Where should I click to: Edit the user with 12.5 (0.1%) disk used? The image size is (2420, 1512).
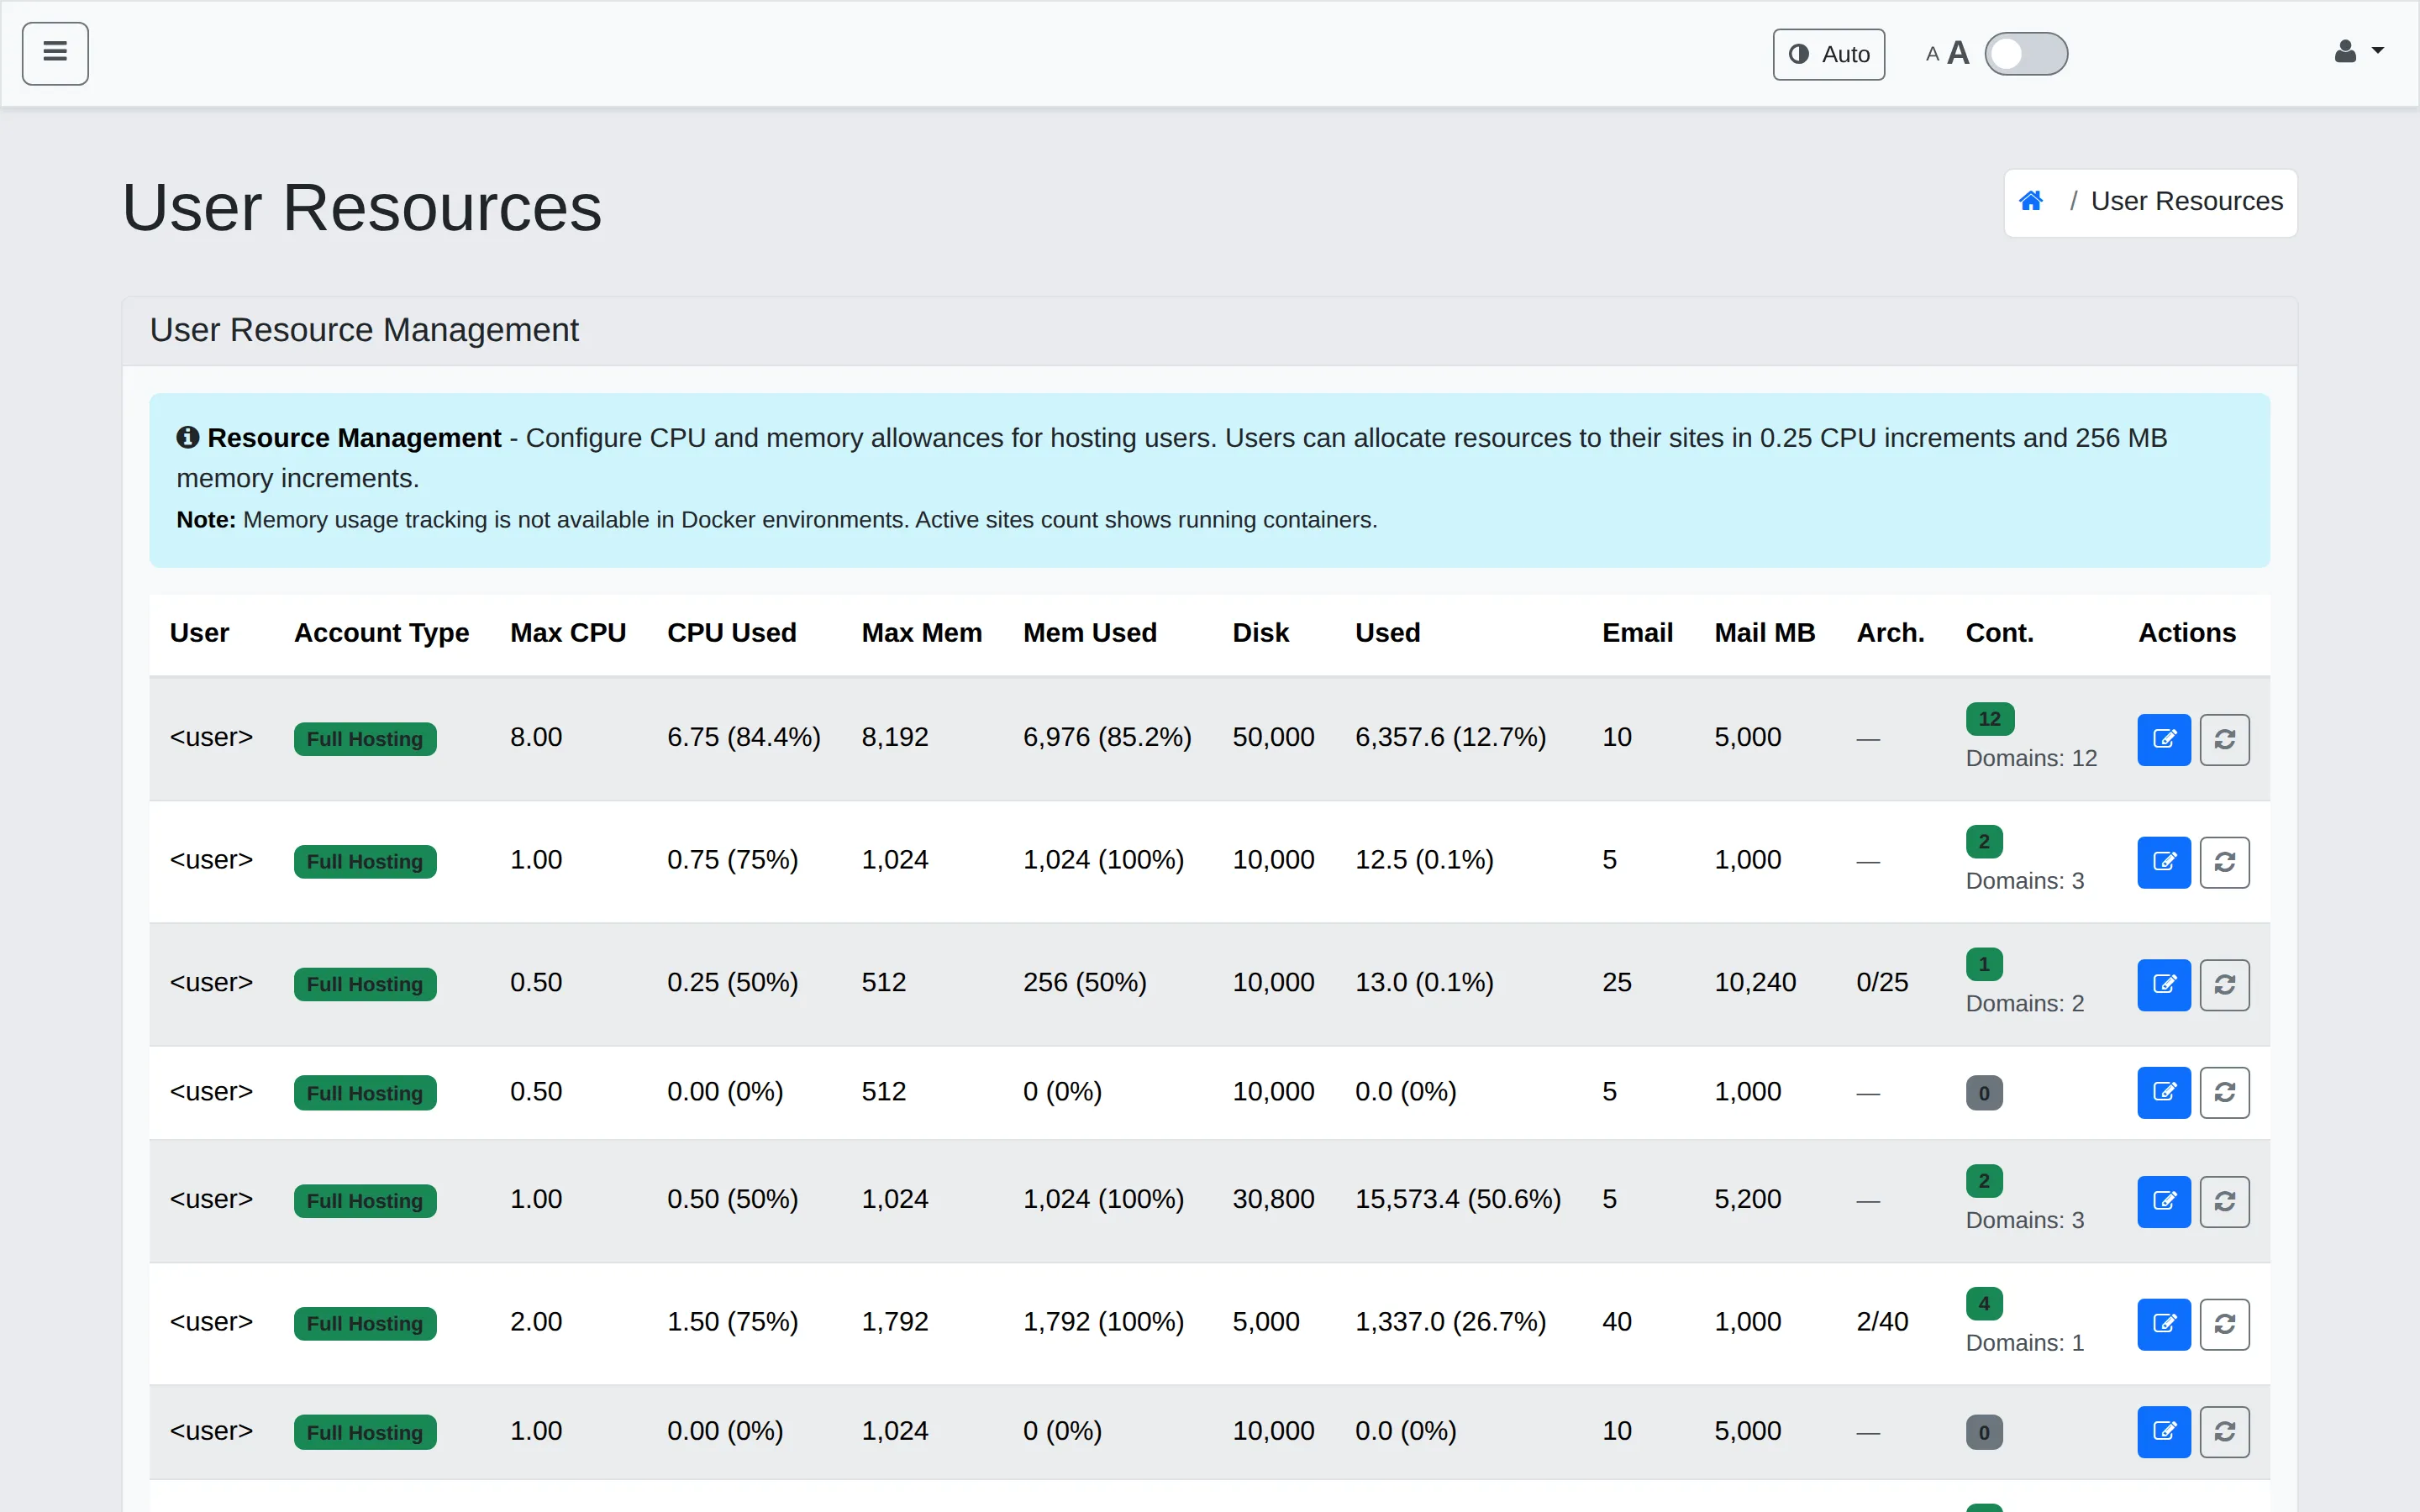(2164, 862)
